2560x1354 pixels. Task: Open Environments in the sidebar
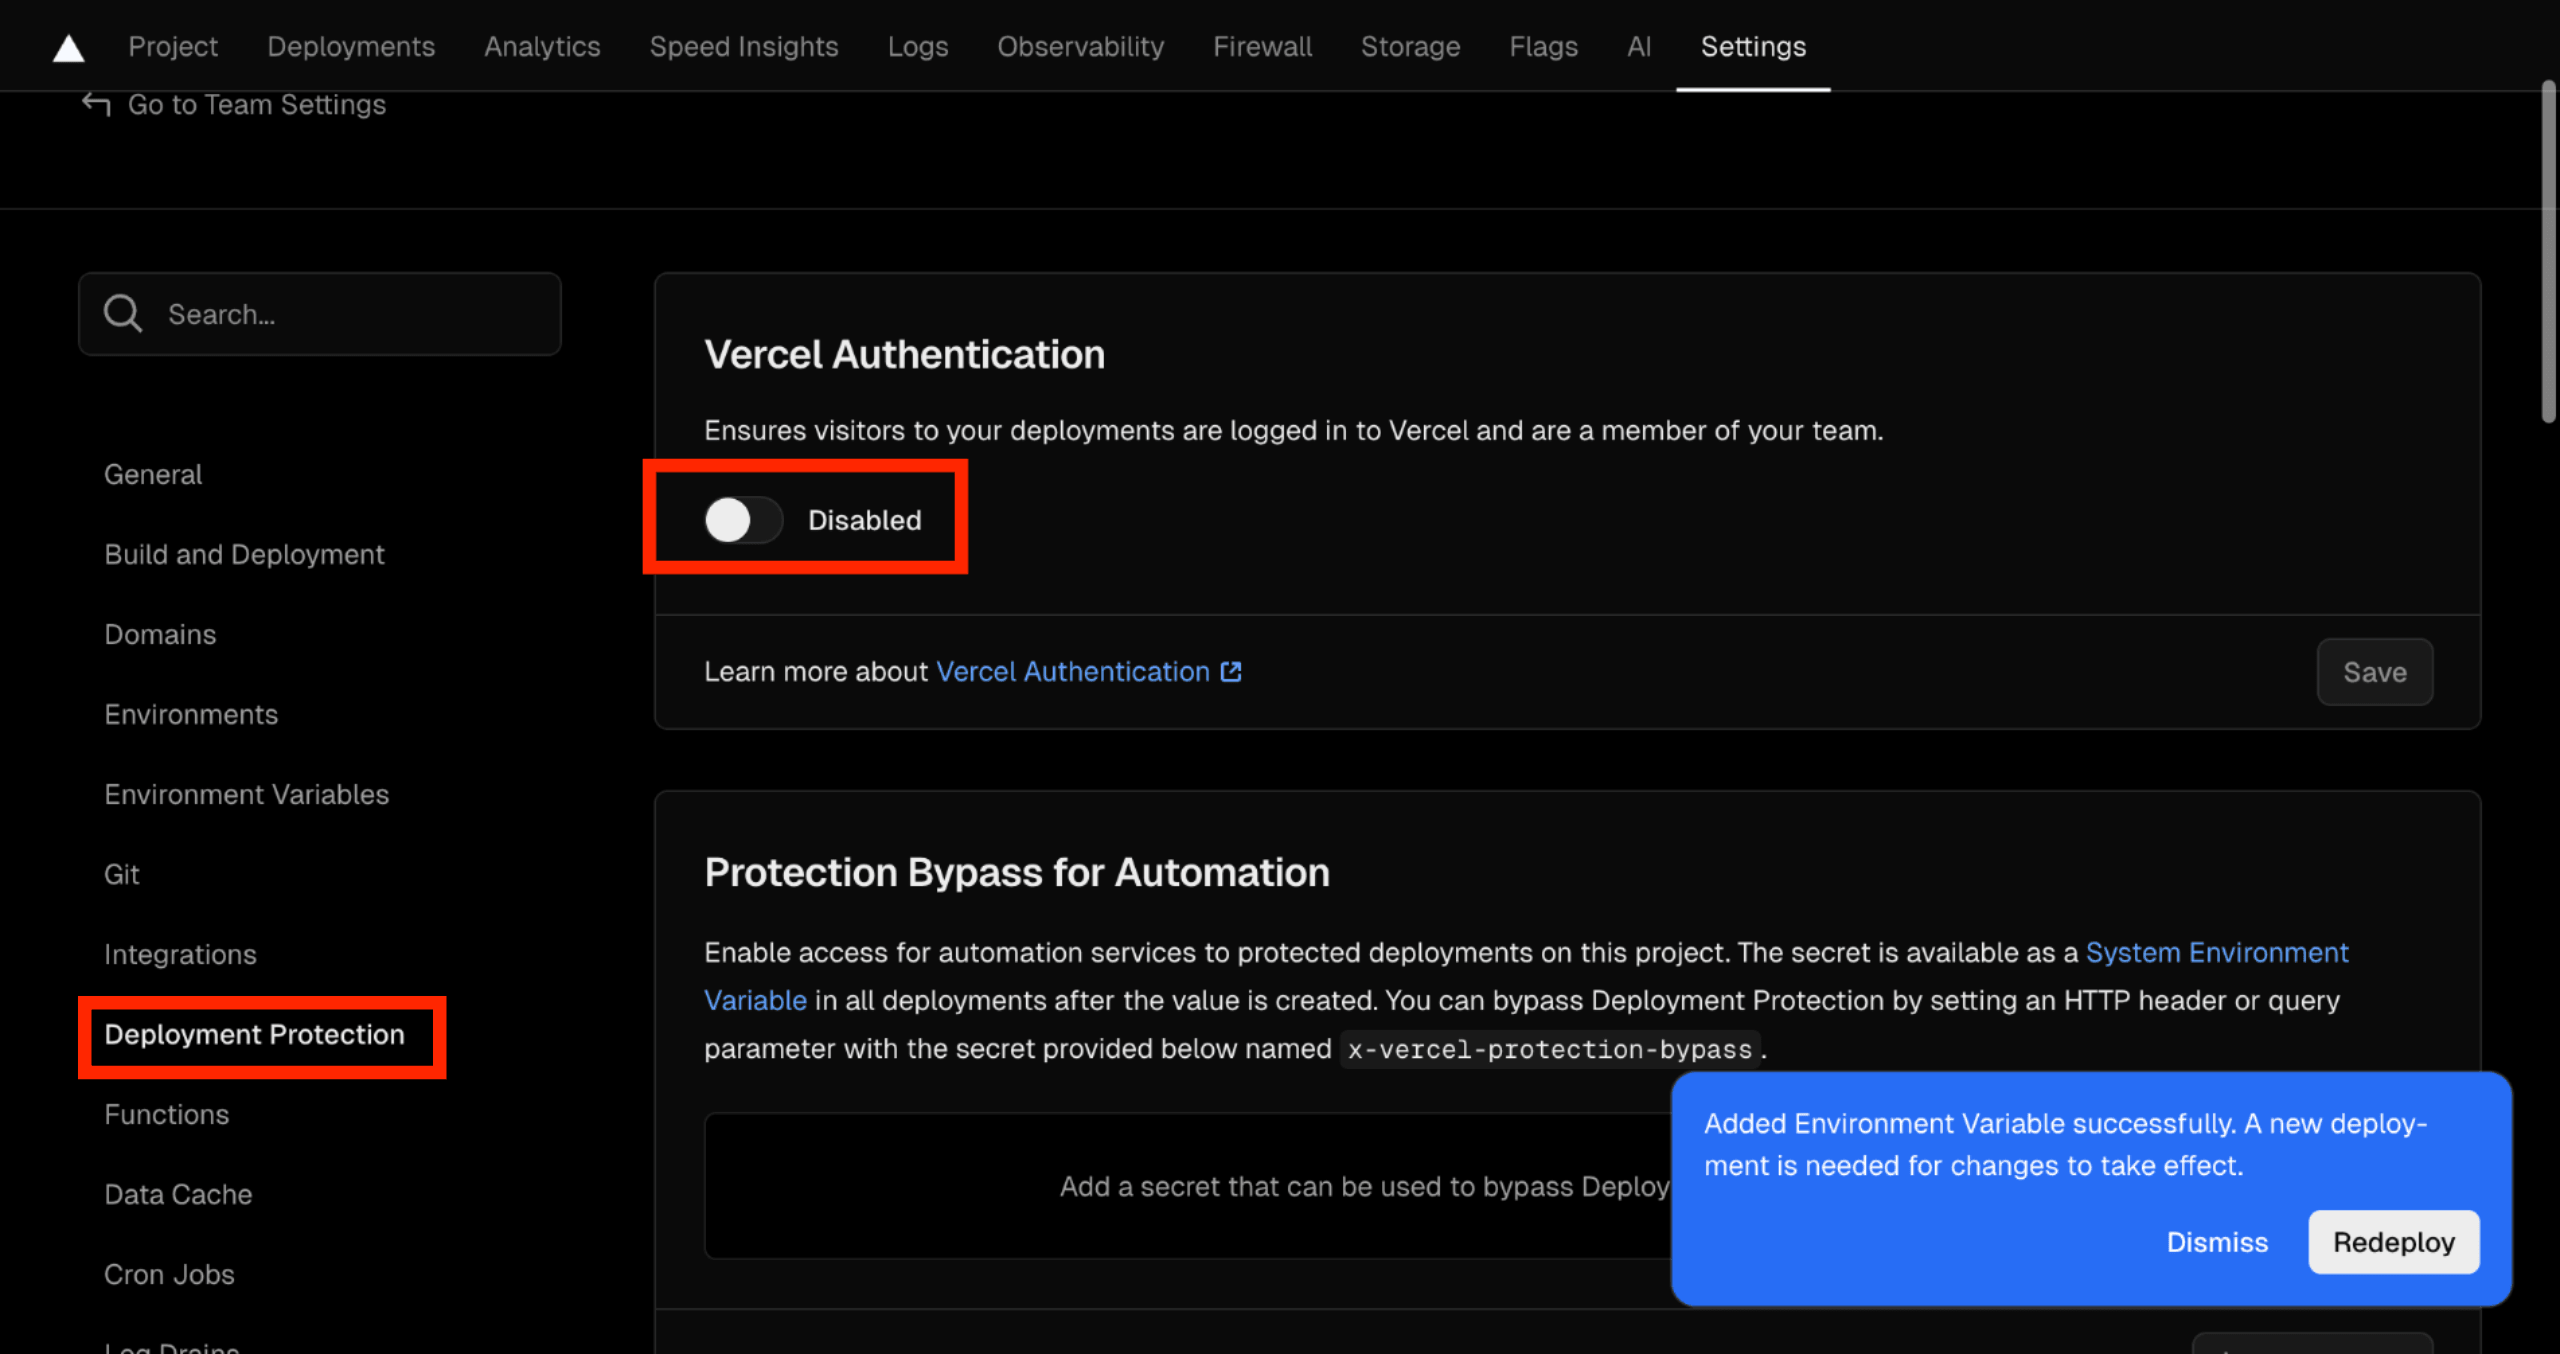click(191, 714)
